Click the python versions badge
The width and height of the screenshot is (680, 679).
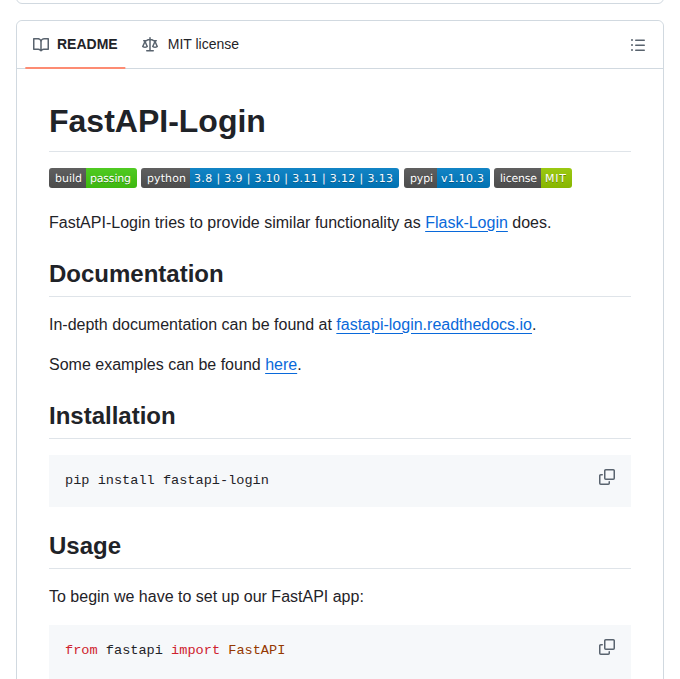270,178
